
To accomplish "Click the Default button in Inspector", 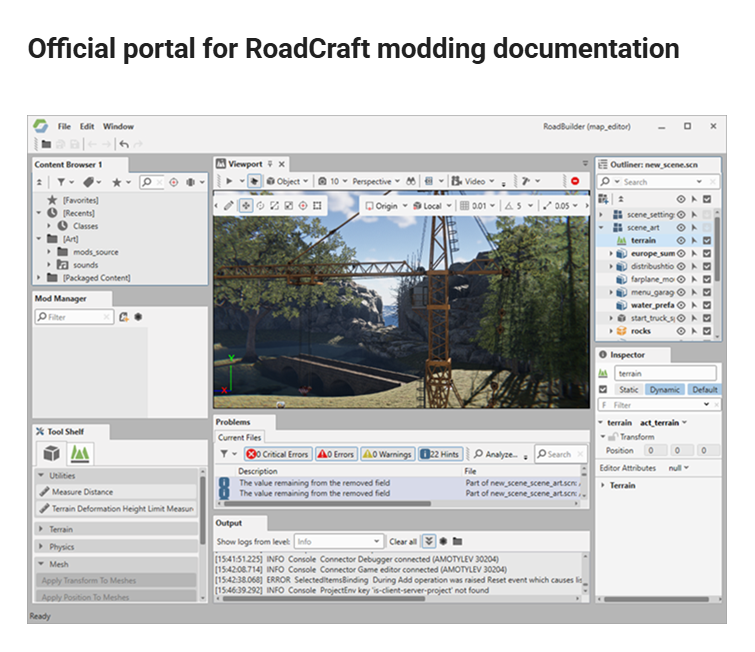I will [704, 389].
